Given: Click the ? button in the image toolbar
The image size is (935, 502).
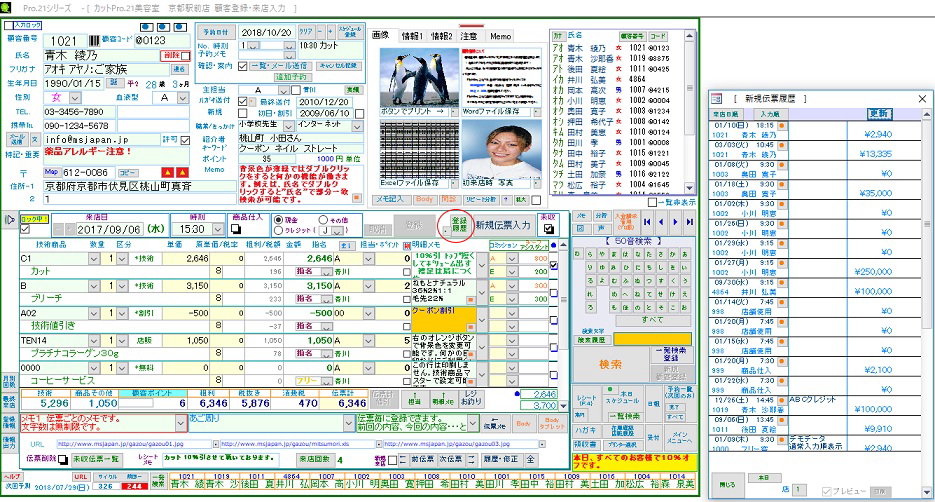Looking at the screenshot, I should click(x=506, y=200).
